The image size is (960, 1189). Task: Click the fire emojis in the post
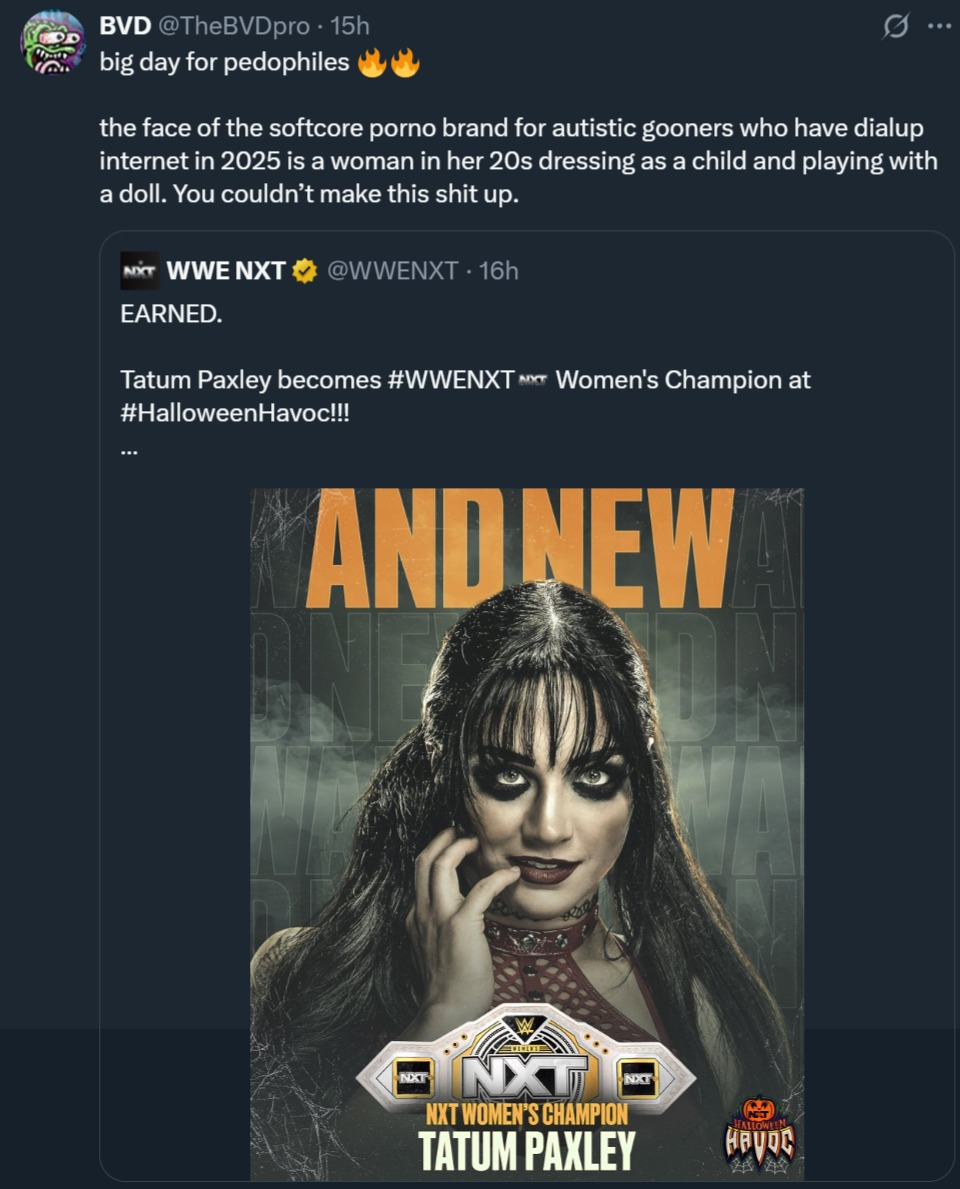[x=388, y=62]
